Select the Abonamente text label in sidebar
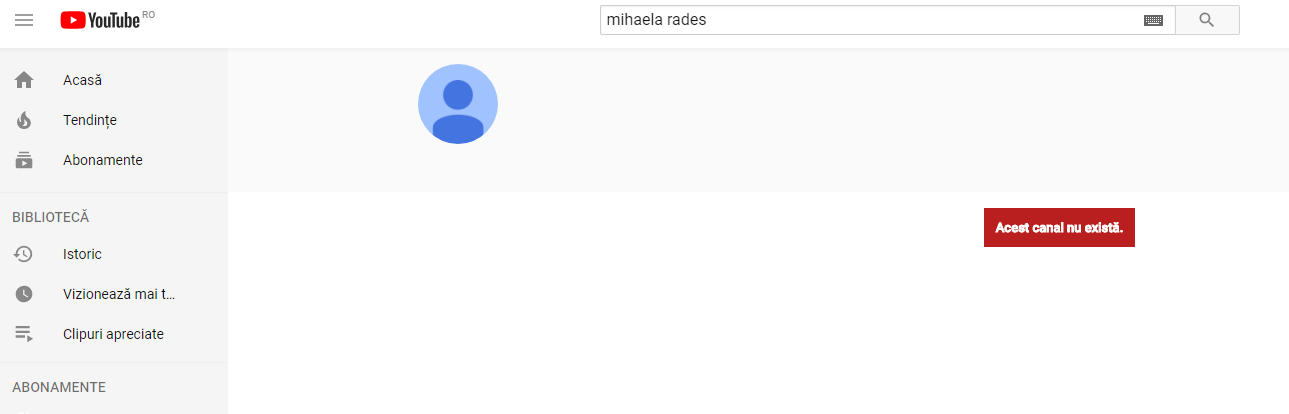1289x414 pixels. (x=103, y=160)
